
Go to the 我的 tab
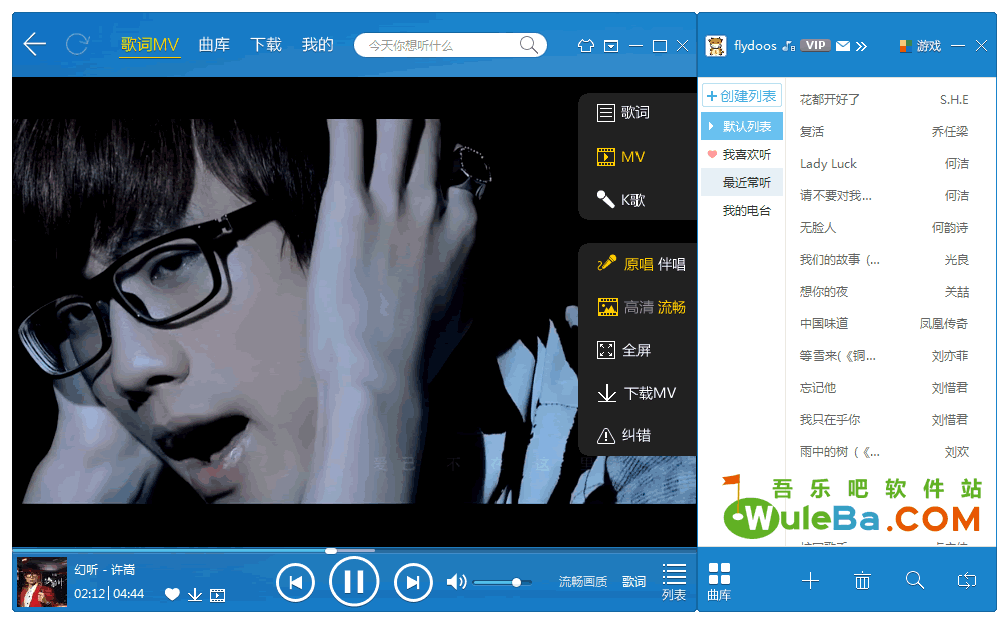[x=318, y=45]
